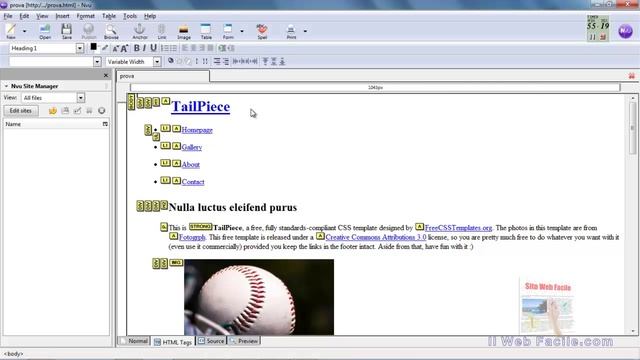
Task: Click the Creative Commons Attributions 3.0 link
Action: click(x=376, y=237)
